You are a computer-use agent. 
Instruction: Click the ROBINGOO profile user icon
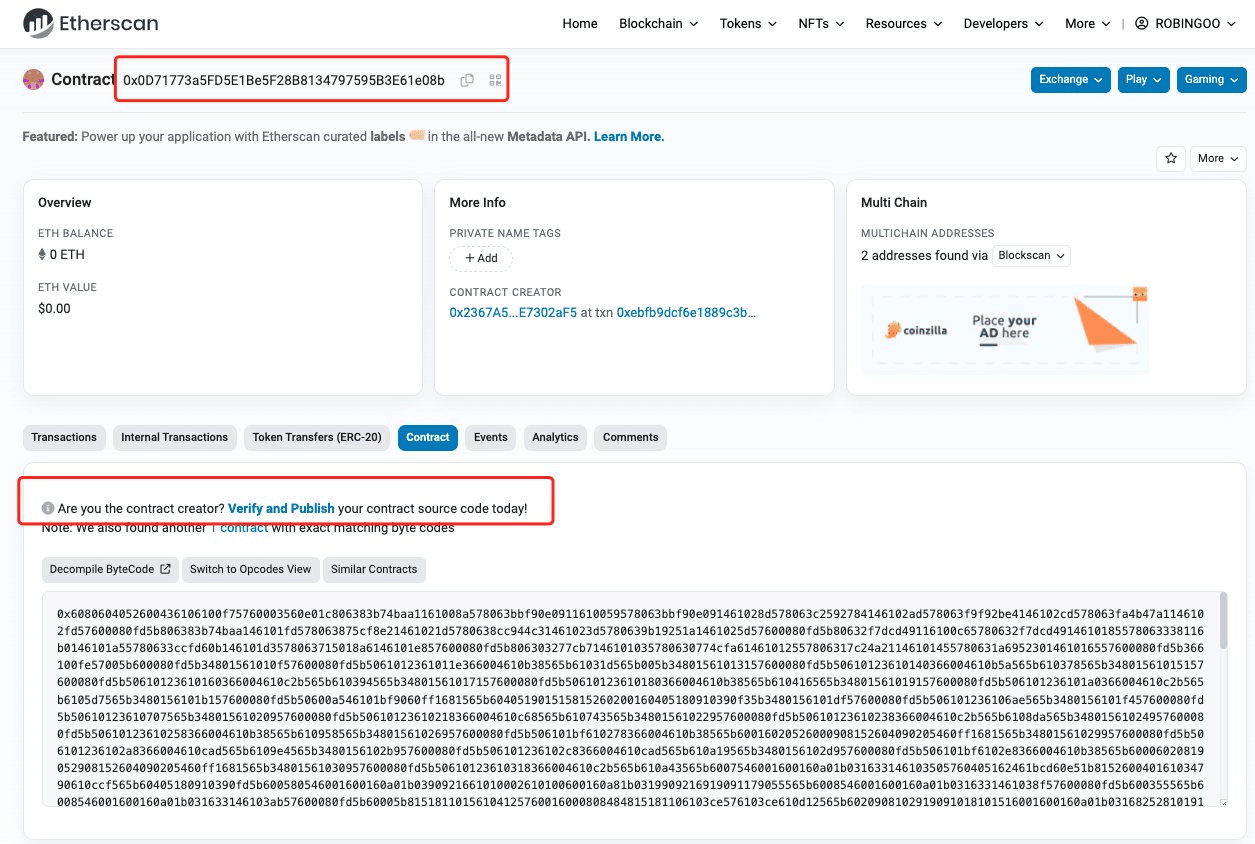point(1142,23)
